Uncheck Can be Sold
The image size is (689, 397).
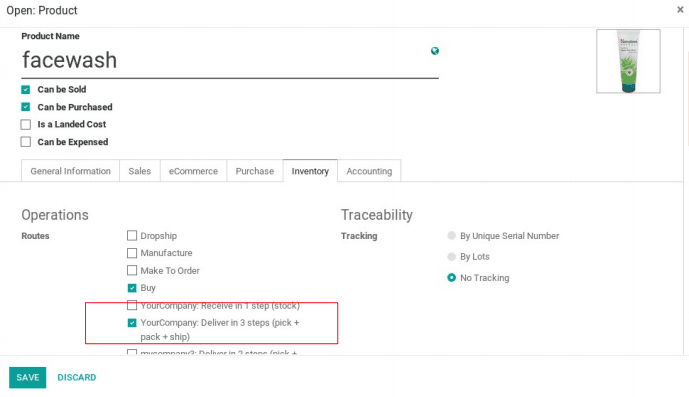[x=25, y=90]
